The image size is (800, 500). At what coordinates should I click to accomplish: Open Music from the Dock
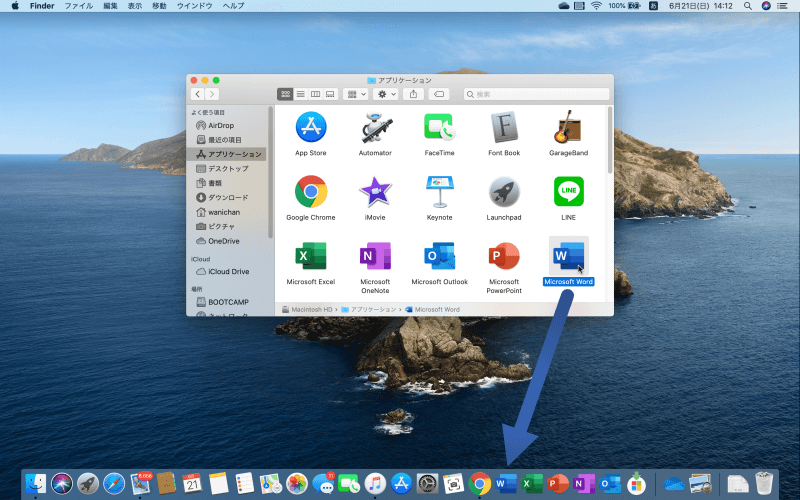375,483
